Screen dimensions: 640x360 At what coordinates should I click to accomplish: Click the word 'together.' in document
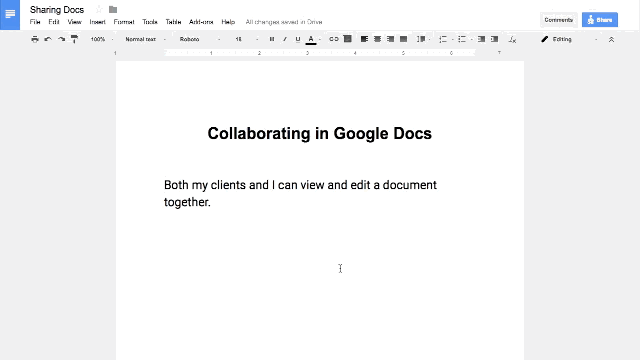[187, 202]
